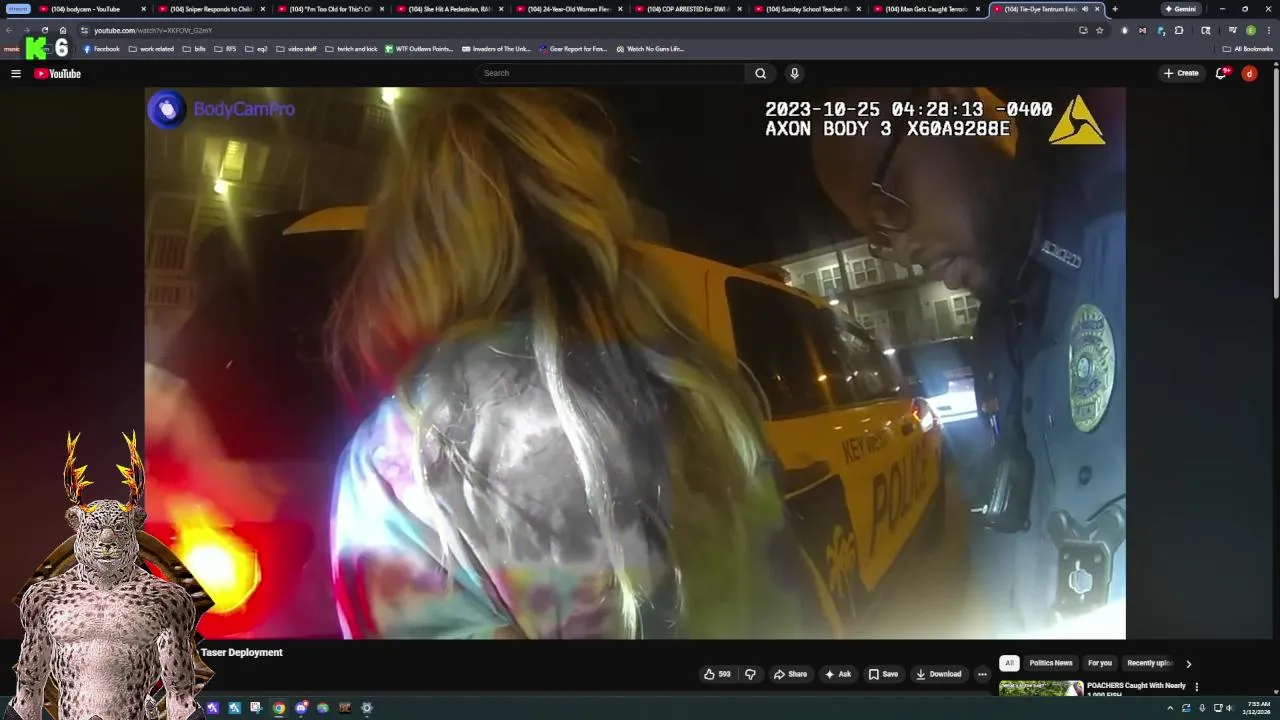Like the video with thumbs up
The height and width of the screenshot is (720, 1280).
[x=717, y=674]
